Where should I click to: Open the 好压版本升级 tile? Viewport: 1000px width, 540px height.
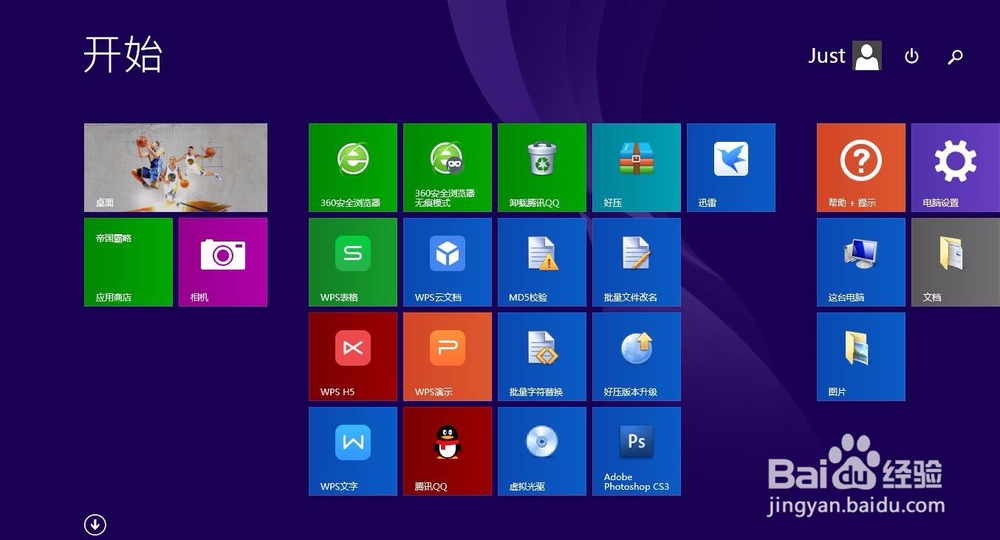[x=636, y=356]
